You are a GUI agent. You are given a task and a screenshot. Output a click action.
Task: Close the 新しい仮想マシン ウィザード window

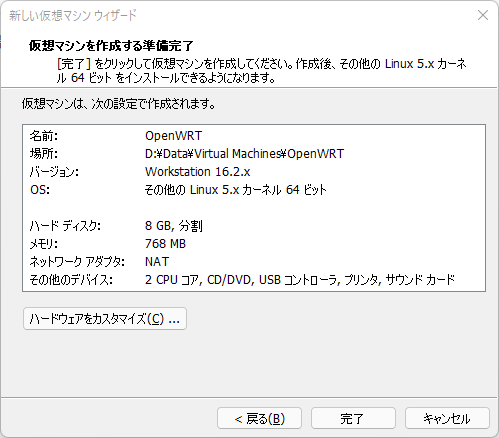[483, 15]
